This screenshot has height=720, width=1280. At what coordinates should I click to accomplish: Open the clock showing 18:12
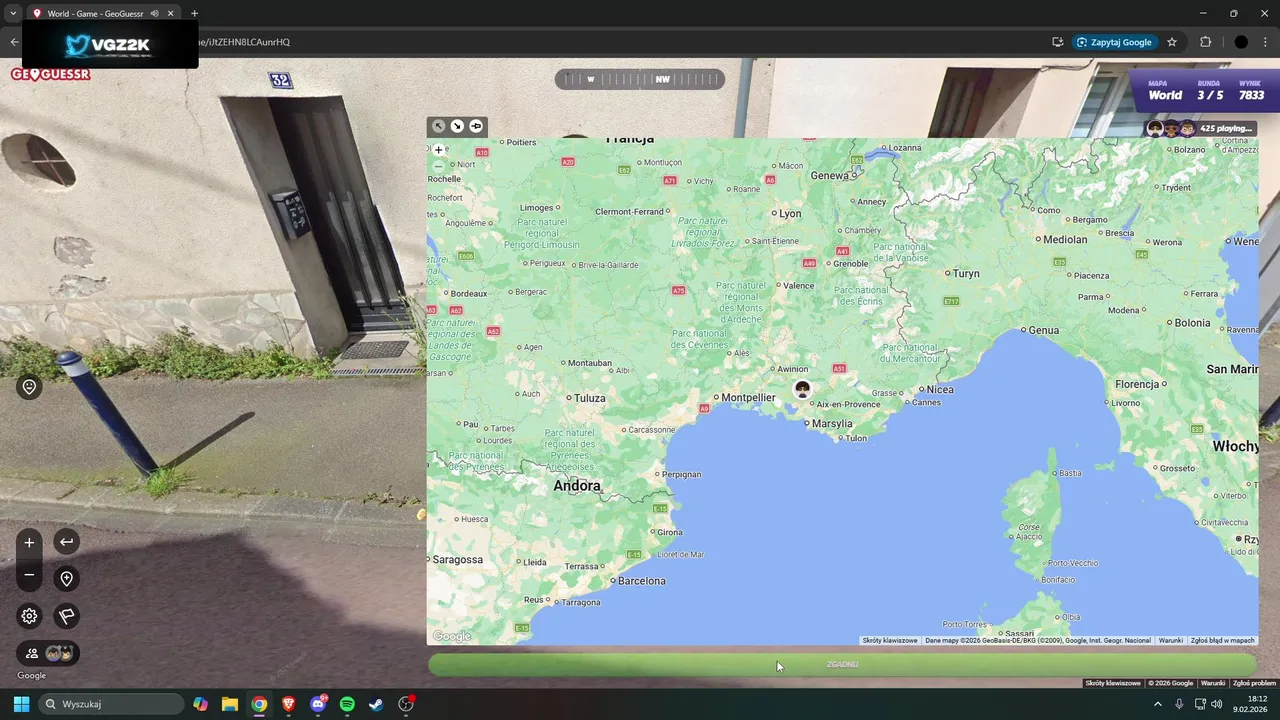click(1250, 704)
